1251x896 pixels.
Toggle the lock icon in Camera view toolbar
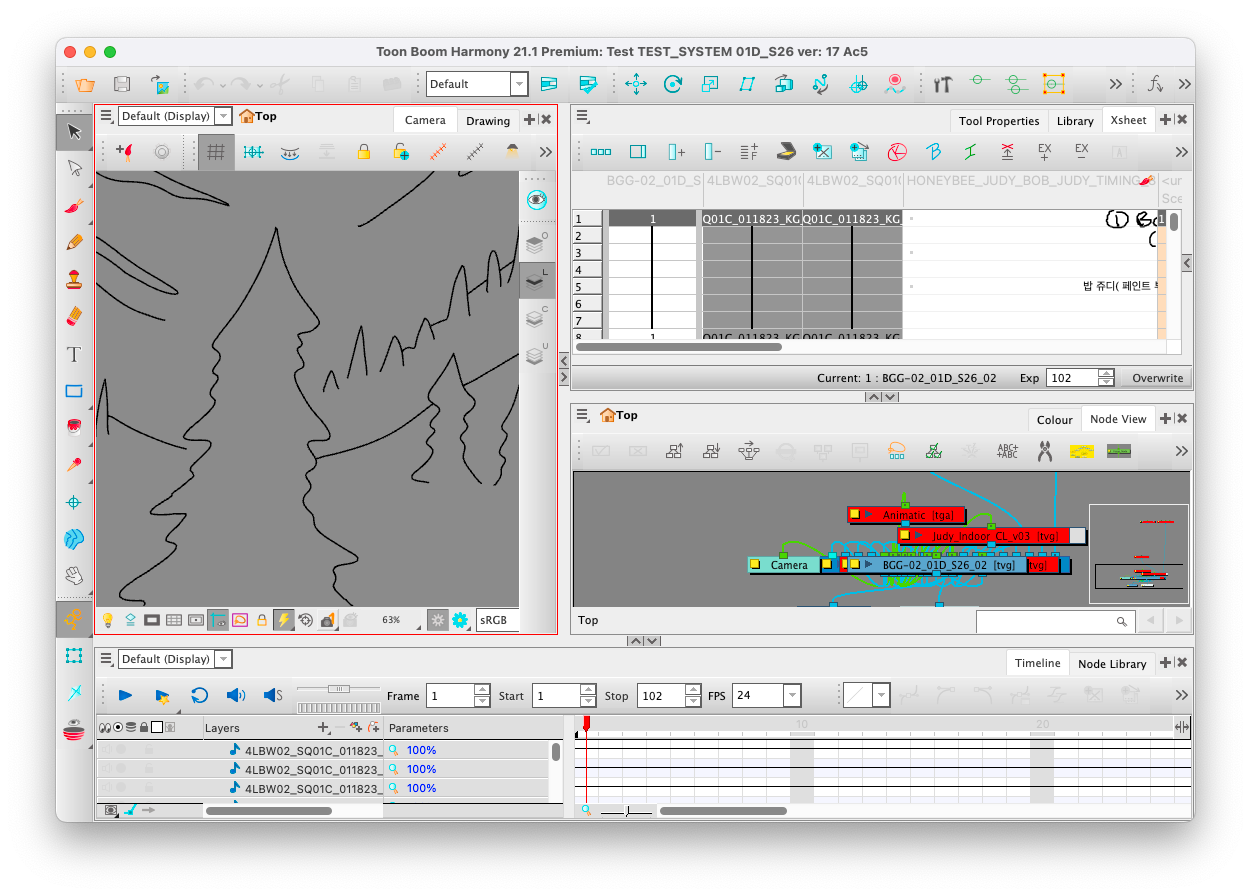click(x=363, y=152)
